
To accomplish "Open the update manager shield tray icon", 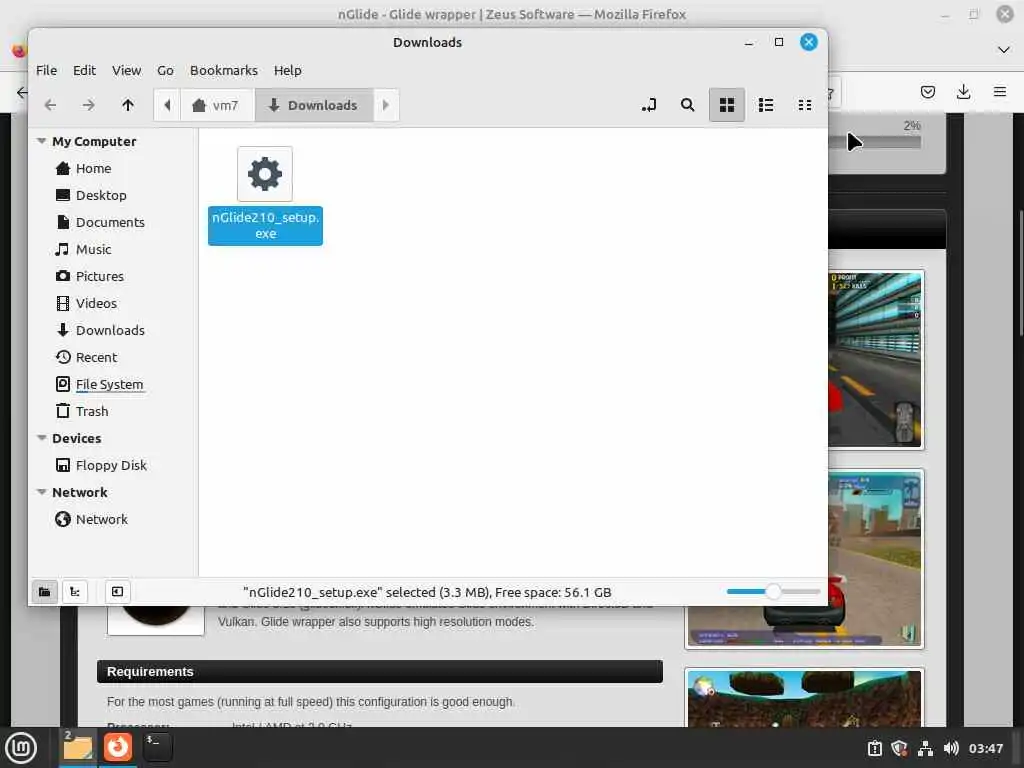I will (x=899, y=748).
